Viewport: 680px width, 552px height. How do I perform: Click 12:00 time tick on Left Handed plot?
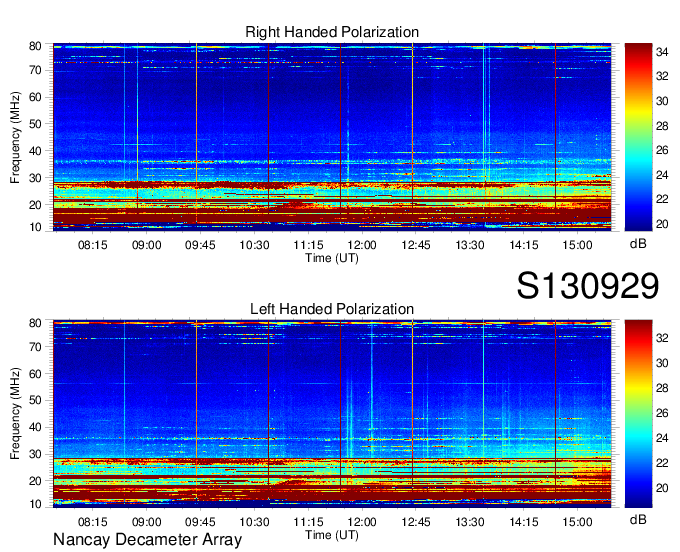362,522
